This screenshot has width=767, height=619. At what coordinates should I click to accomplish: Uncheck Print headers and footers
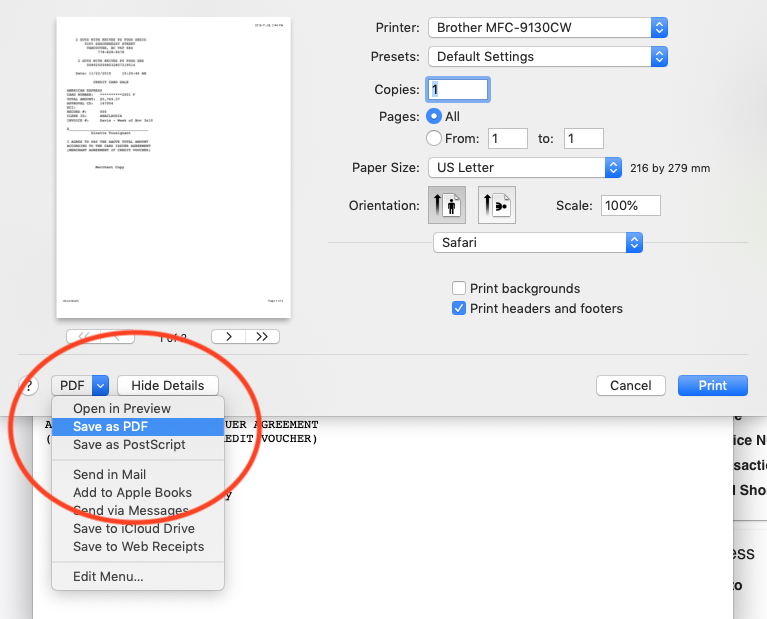coord(460,308)
